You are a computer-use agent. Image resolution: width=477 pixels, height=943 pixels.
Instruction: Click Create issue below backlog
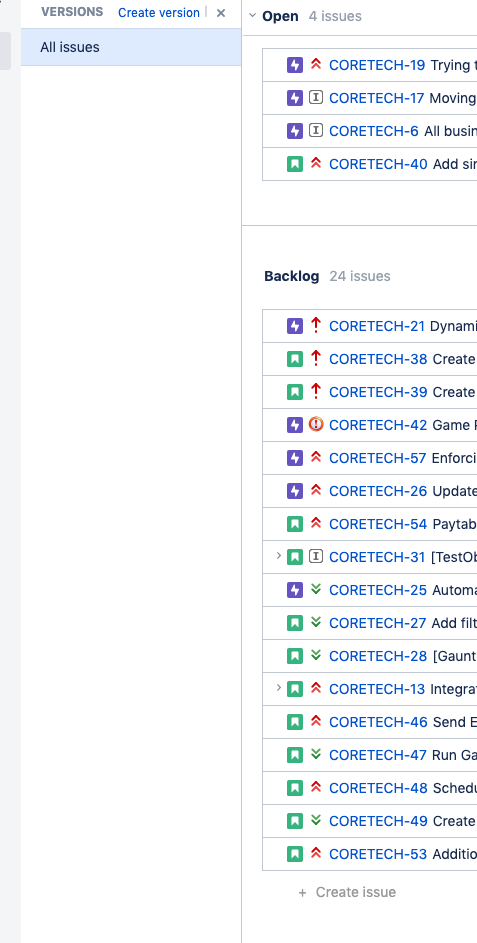click(347, 892)
